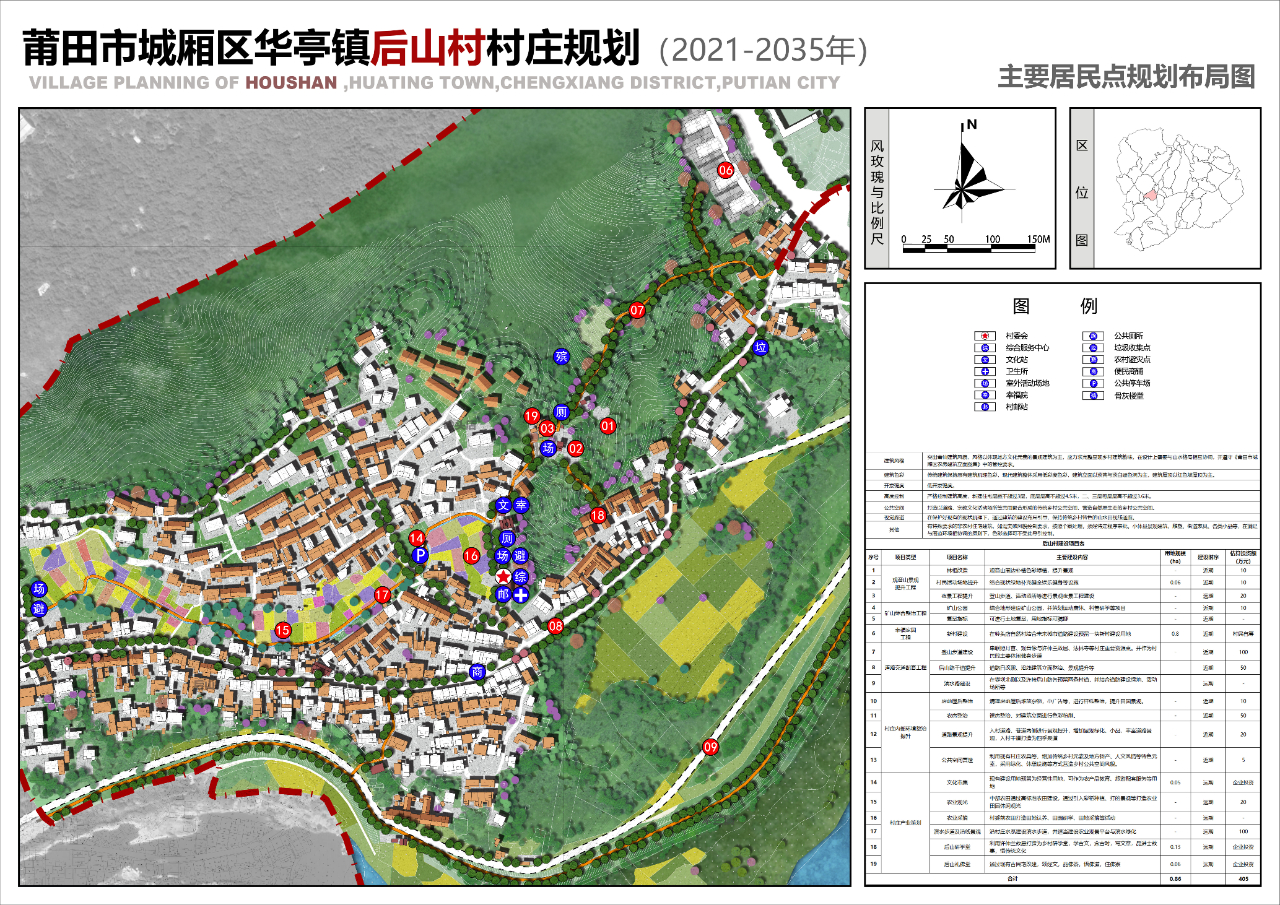Click the red star village committee icon on map
This screenshot has width=1280, height=905.
point(504,577)
